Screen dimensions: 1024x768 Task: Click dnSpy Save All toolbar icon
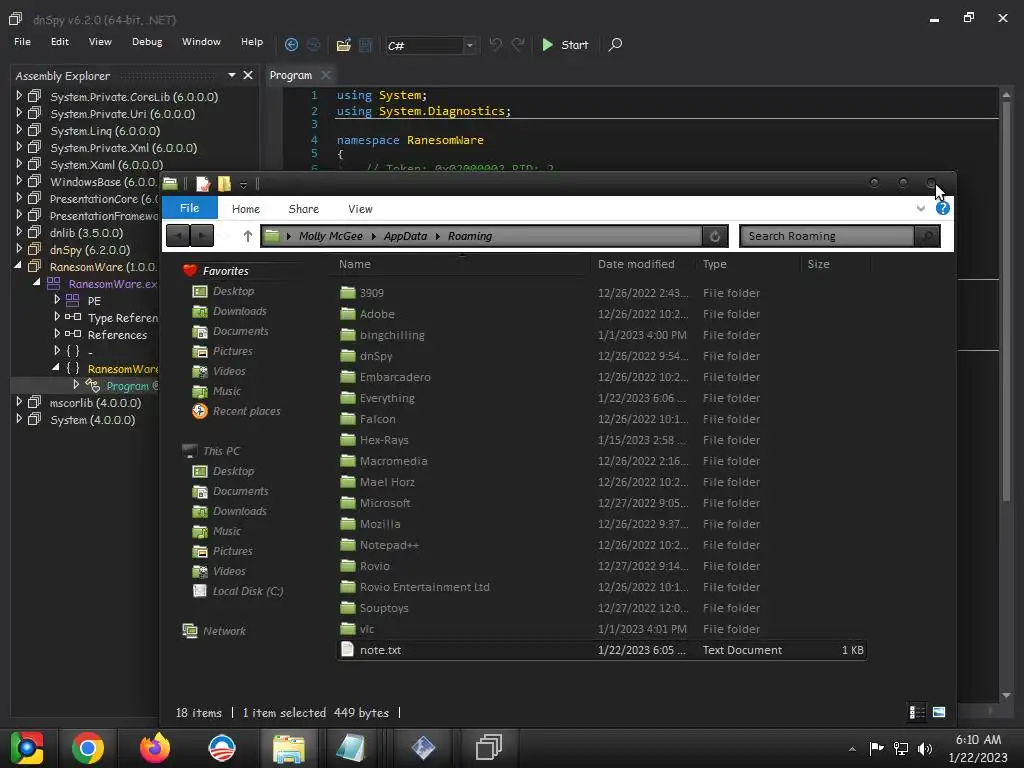[x=366, y=44]
